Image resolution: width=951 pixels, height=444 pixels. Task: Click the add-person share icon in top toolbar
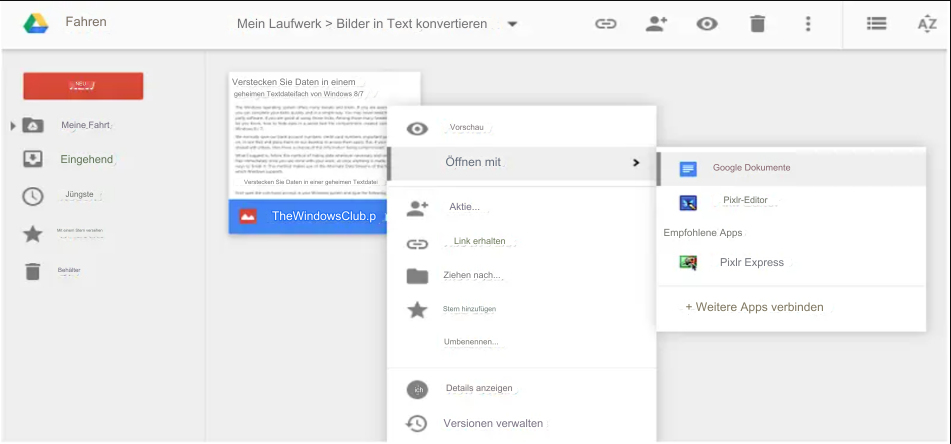tap(656, 24)
